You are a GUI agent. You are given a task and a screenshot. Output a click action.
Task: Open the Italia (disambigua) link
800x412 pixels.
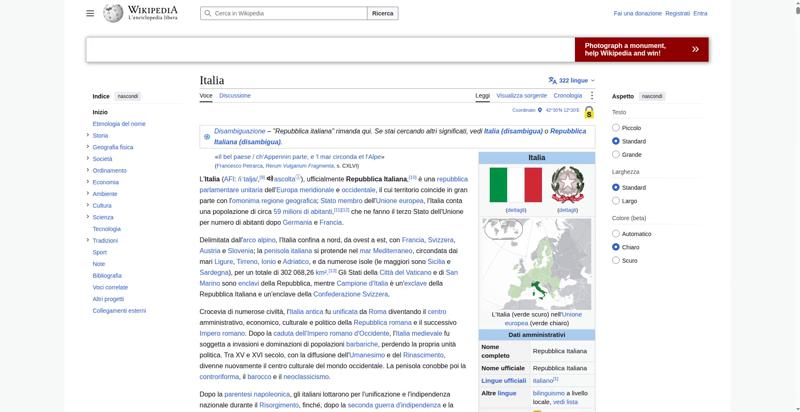click(x=513, y=131)
